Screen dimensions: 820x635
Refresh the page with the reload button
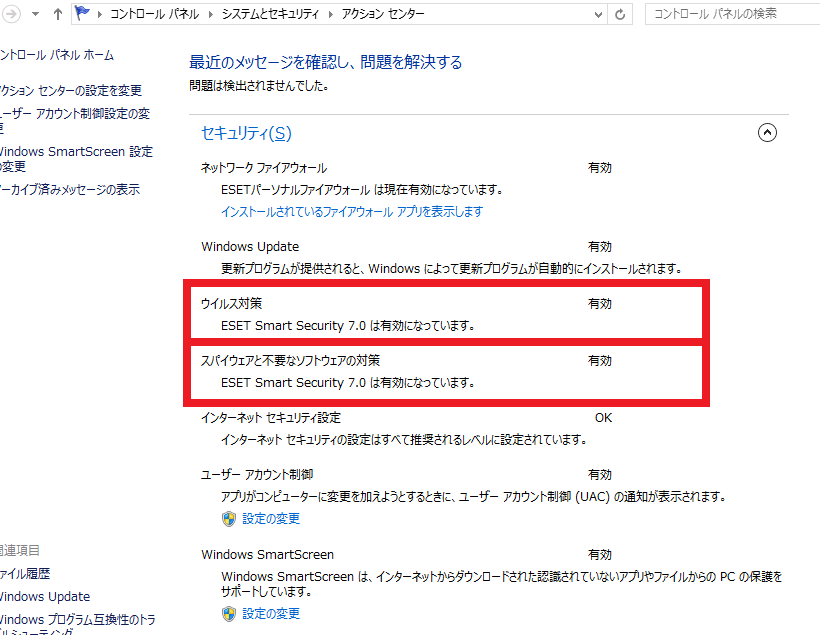[621, 15]
